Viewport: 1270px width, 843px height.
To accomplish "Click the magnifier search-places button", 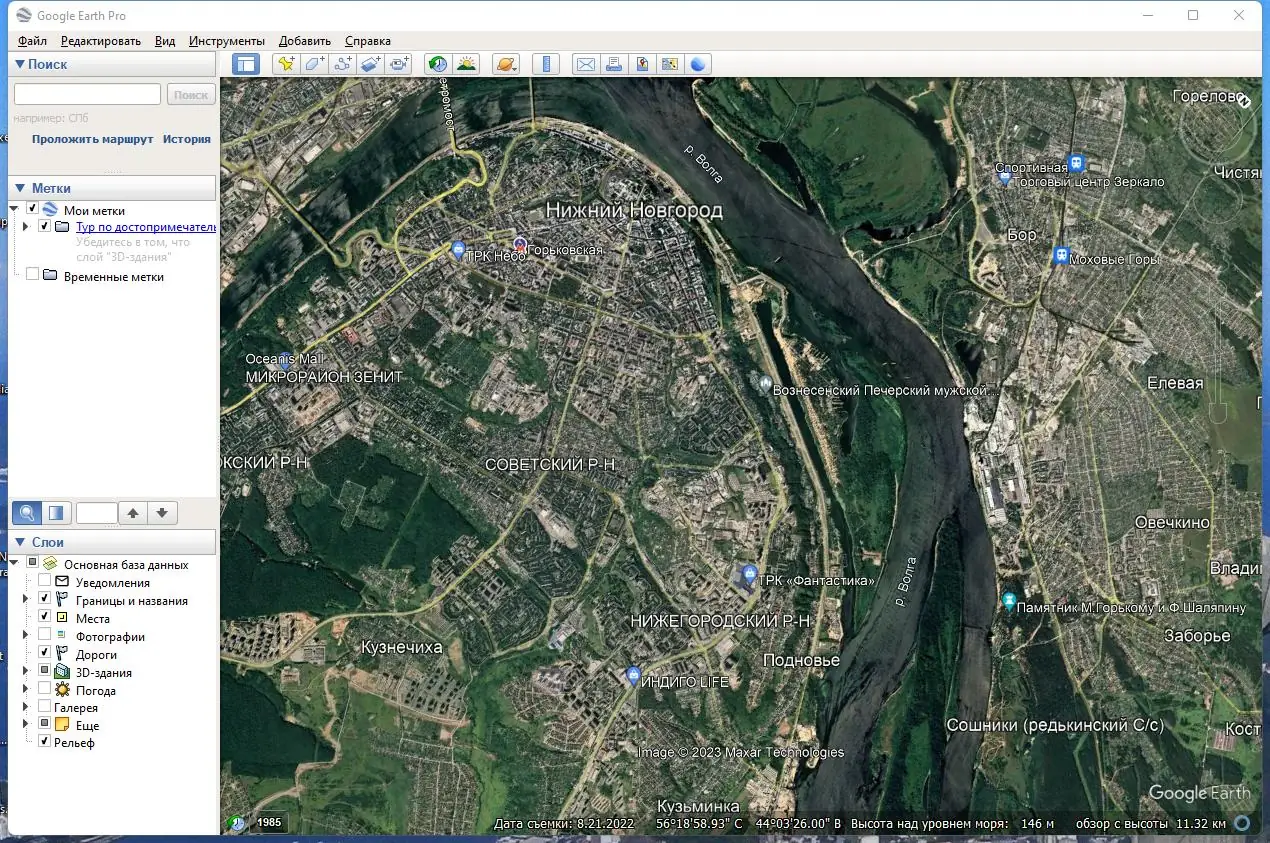I will (27, 513).
